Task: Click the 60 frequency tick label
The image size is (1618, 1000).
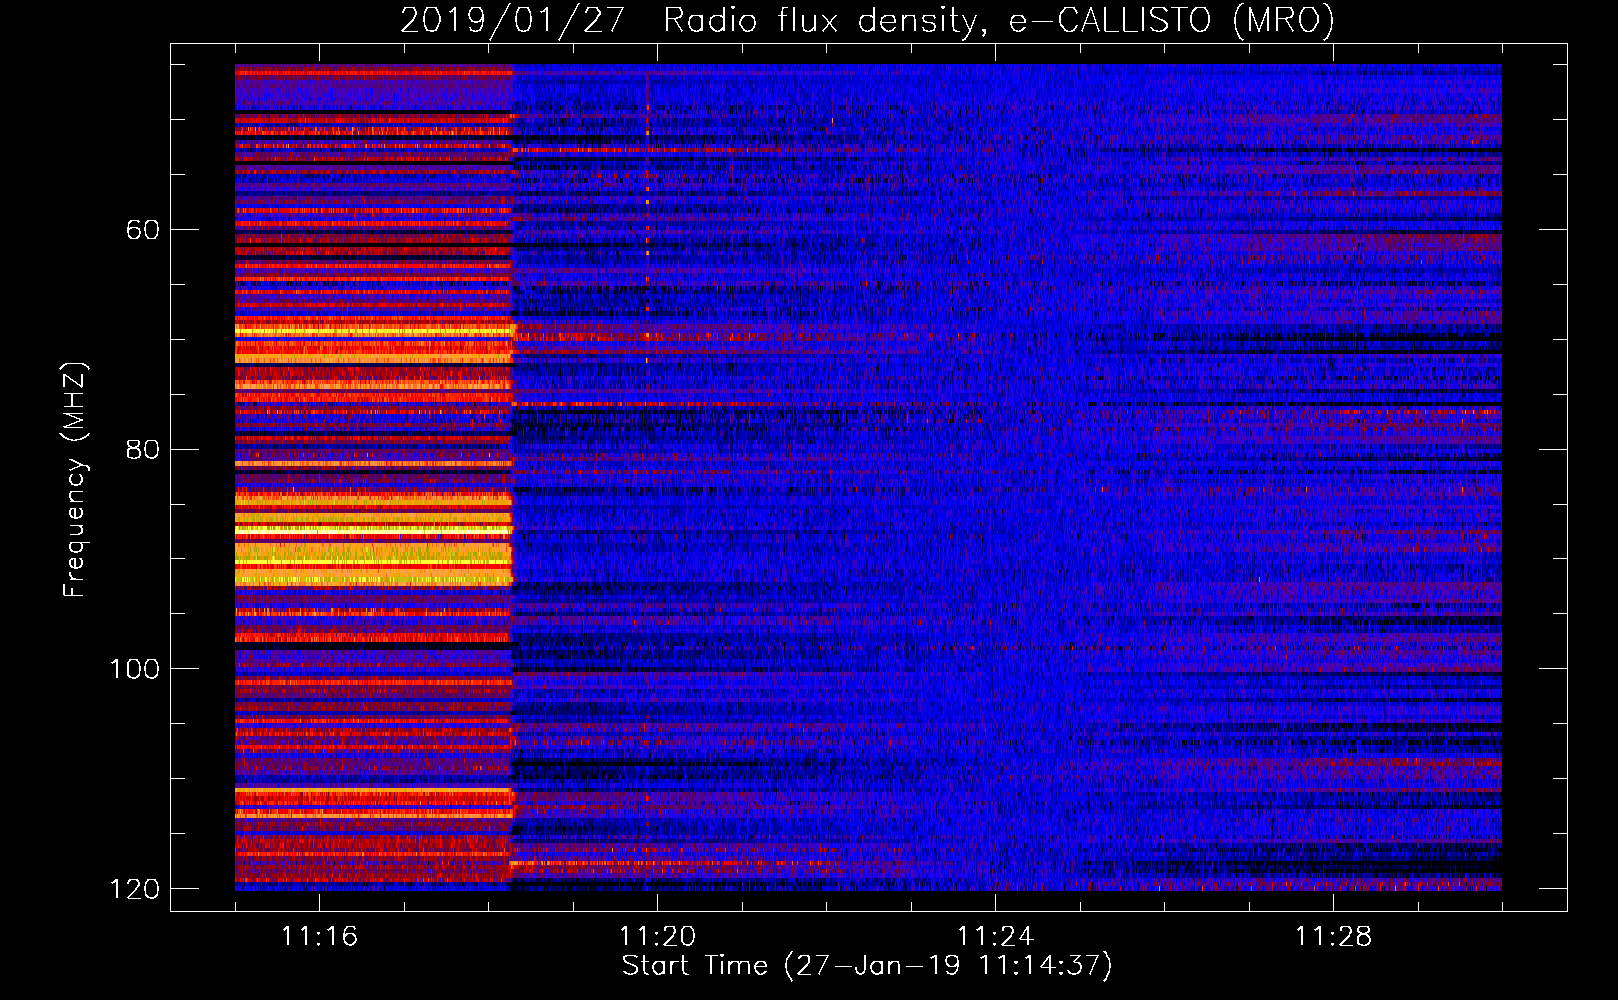Action: [142, 230]
